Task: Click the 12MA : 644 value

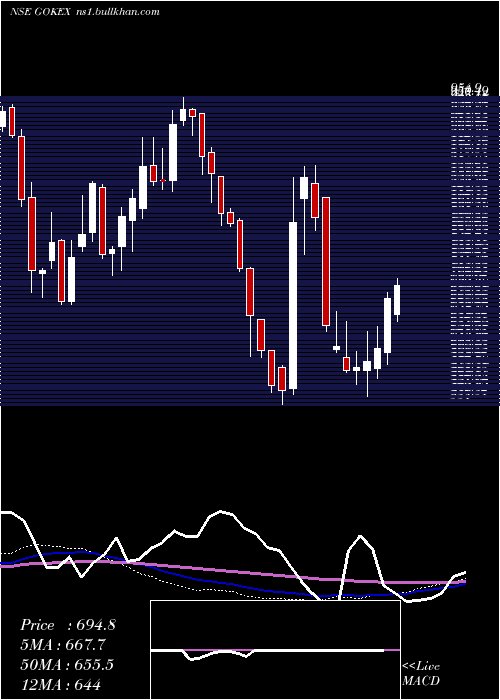Action: tap(61, 684)
